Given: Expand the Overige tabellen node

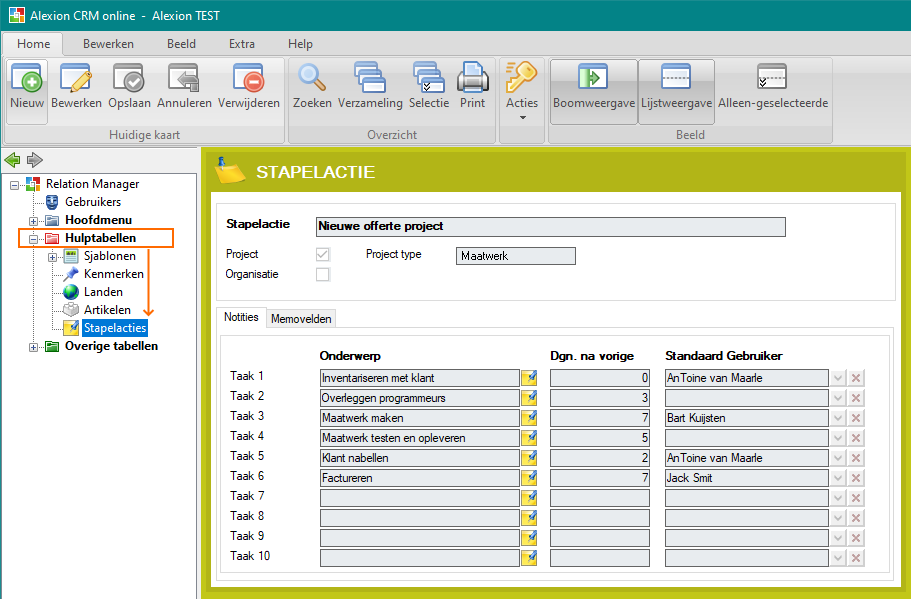Looking at the screenshot, I should 34,347.
